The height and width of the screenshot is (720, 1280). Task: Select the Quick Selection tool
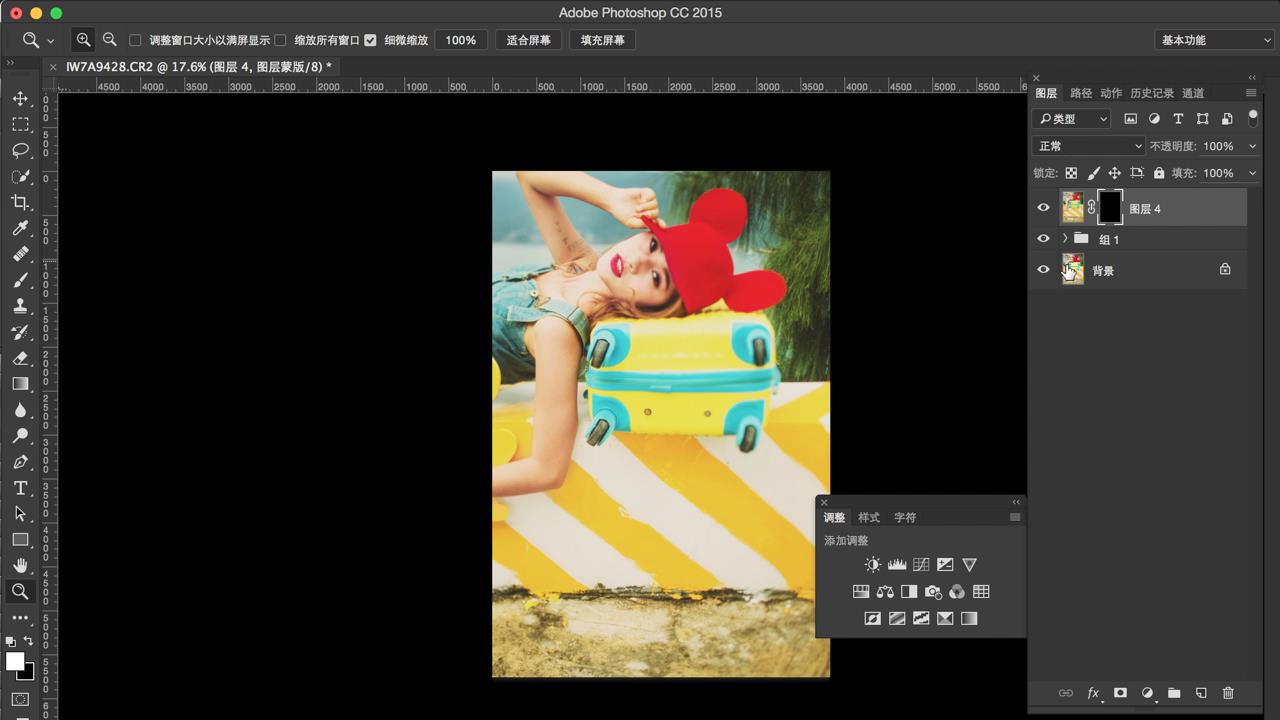tap(20, 176)
